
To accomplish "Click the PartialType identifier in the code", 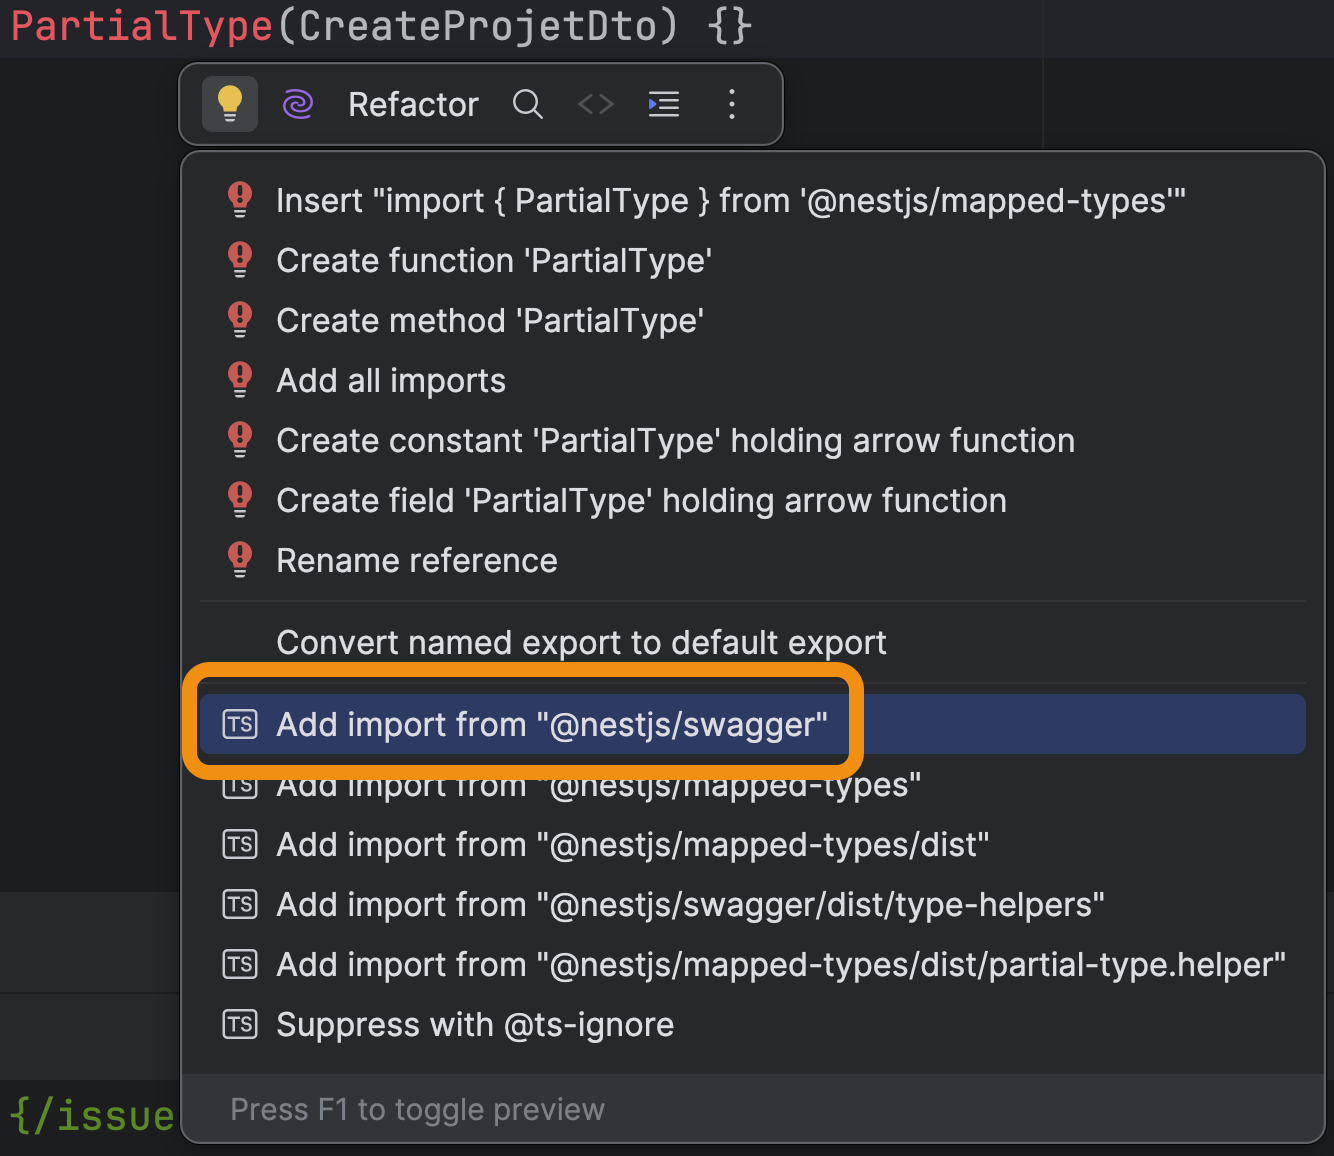I will click(142, 26).
